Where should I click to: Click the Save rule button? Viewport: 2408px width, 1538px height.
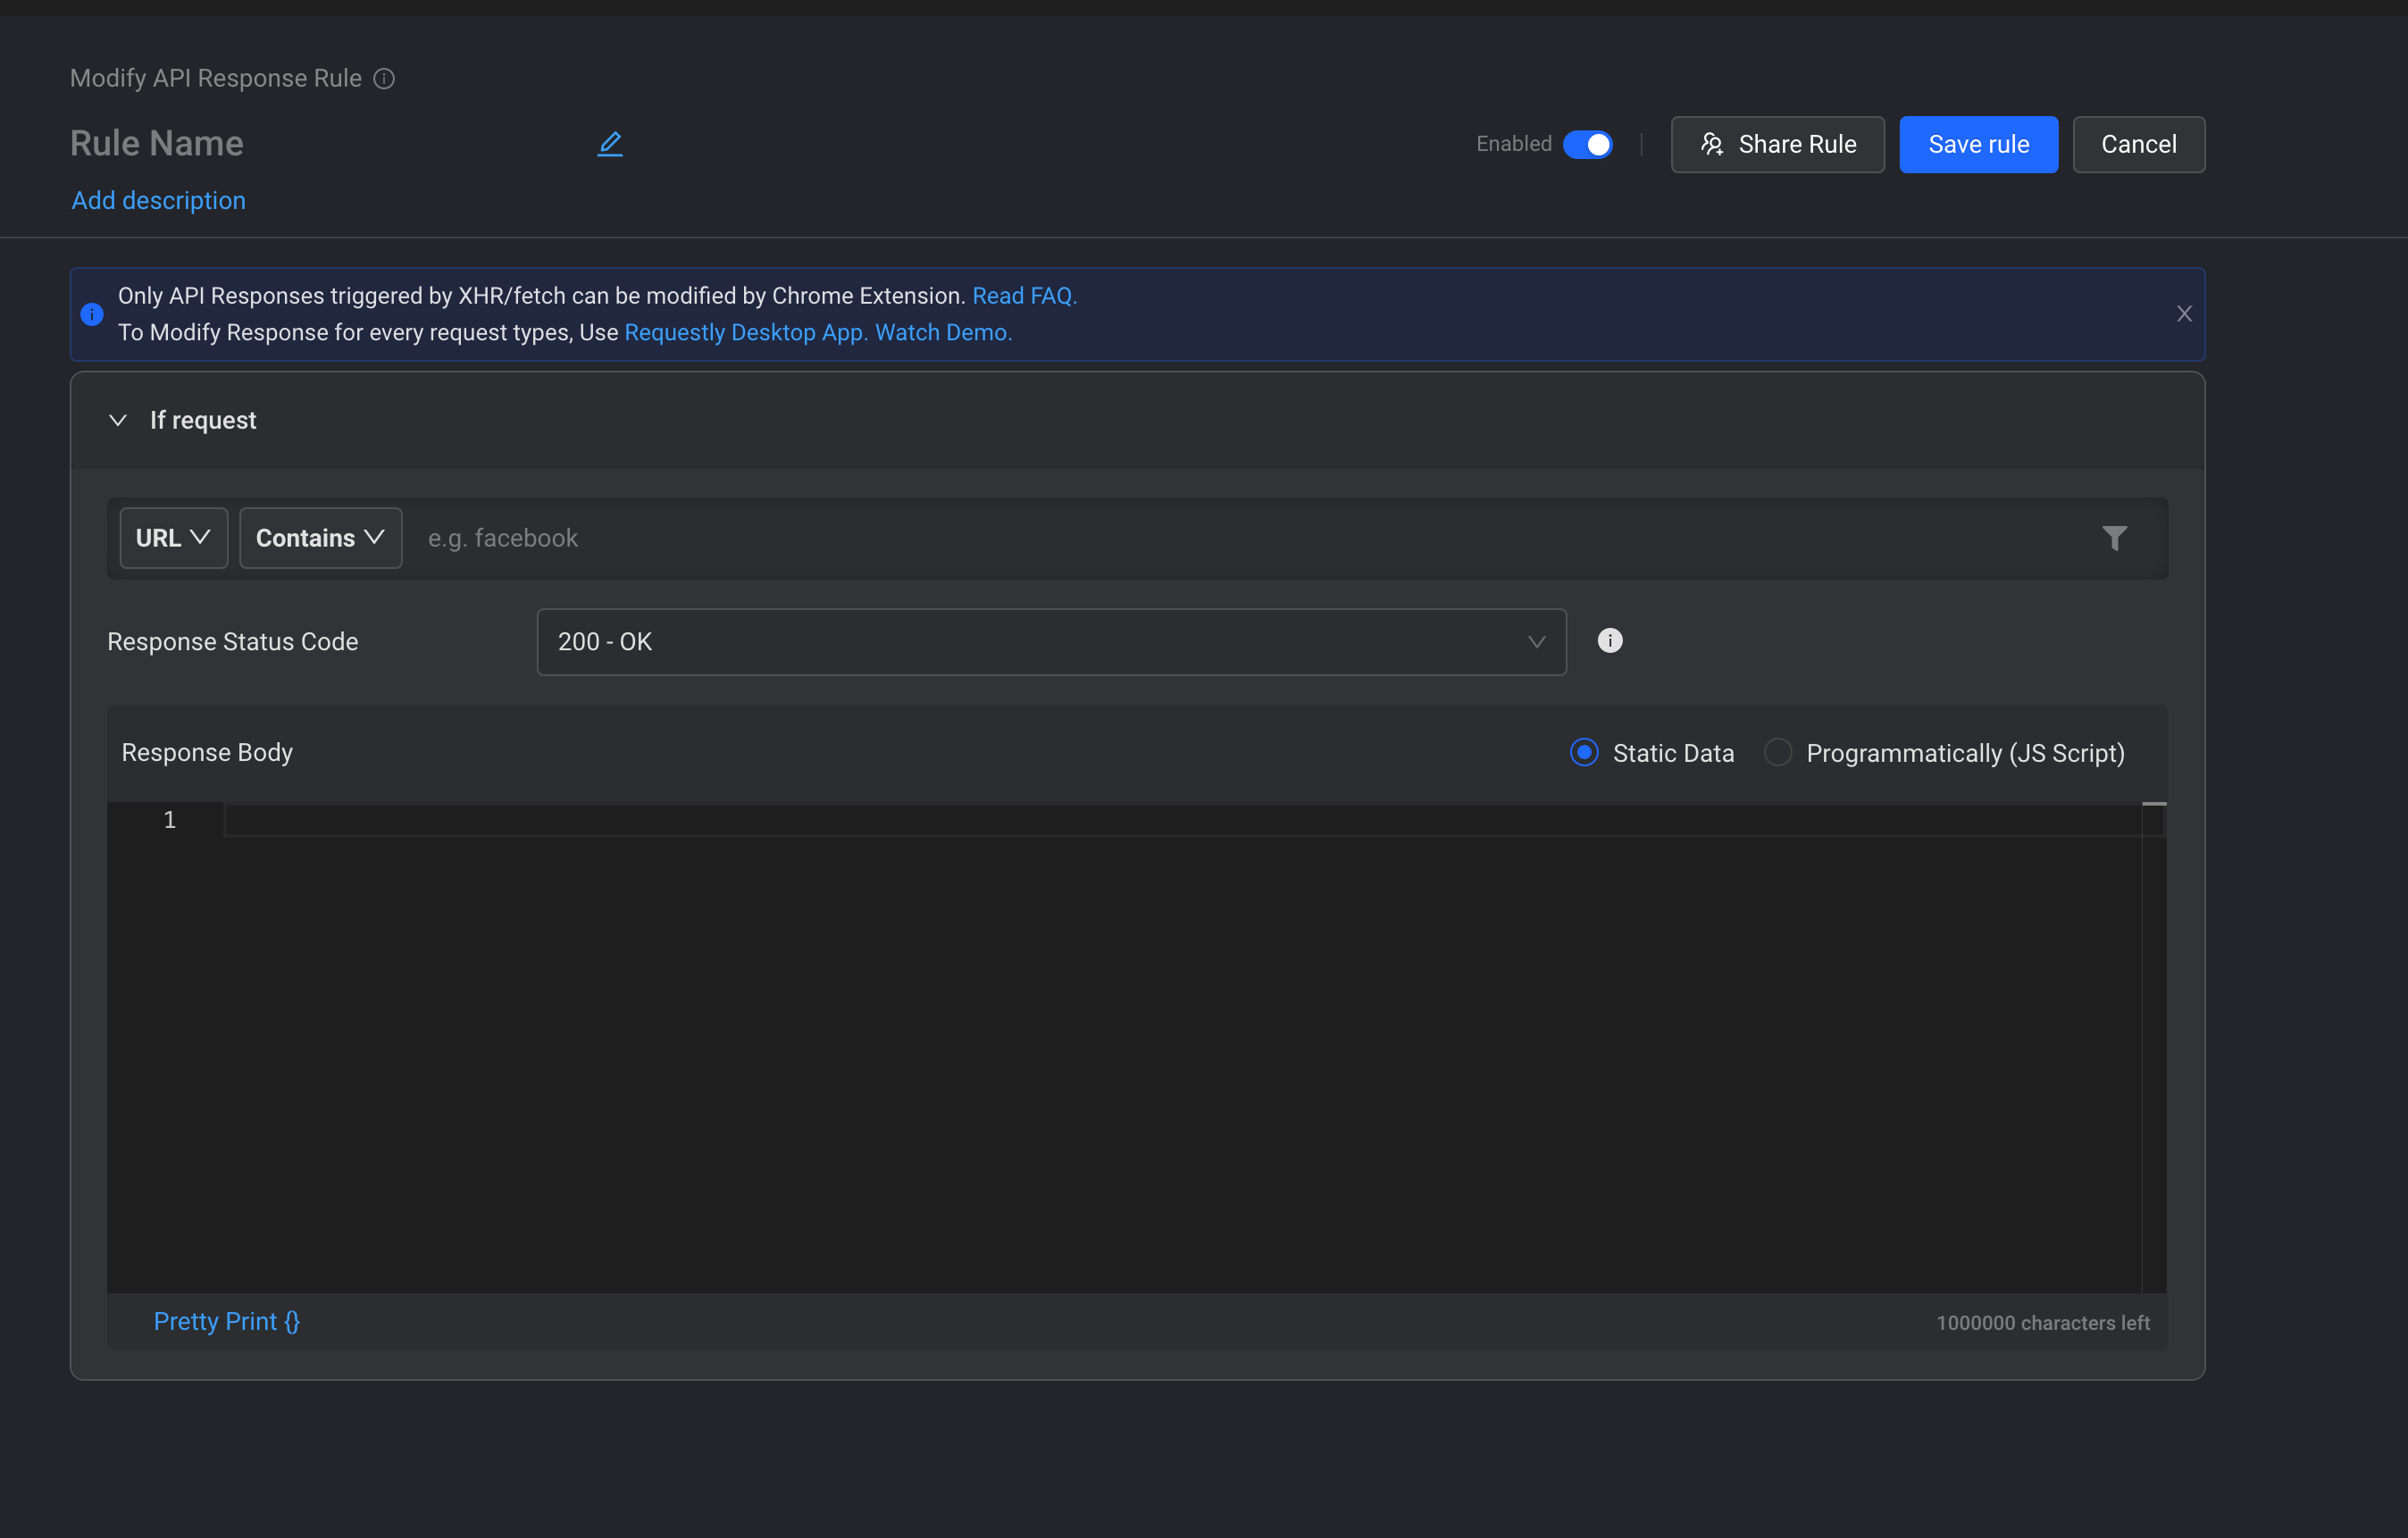[x=1978, y=144]
